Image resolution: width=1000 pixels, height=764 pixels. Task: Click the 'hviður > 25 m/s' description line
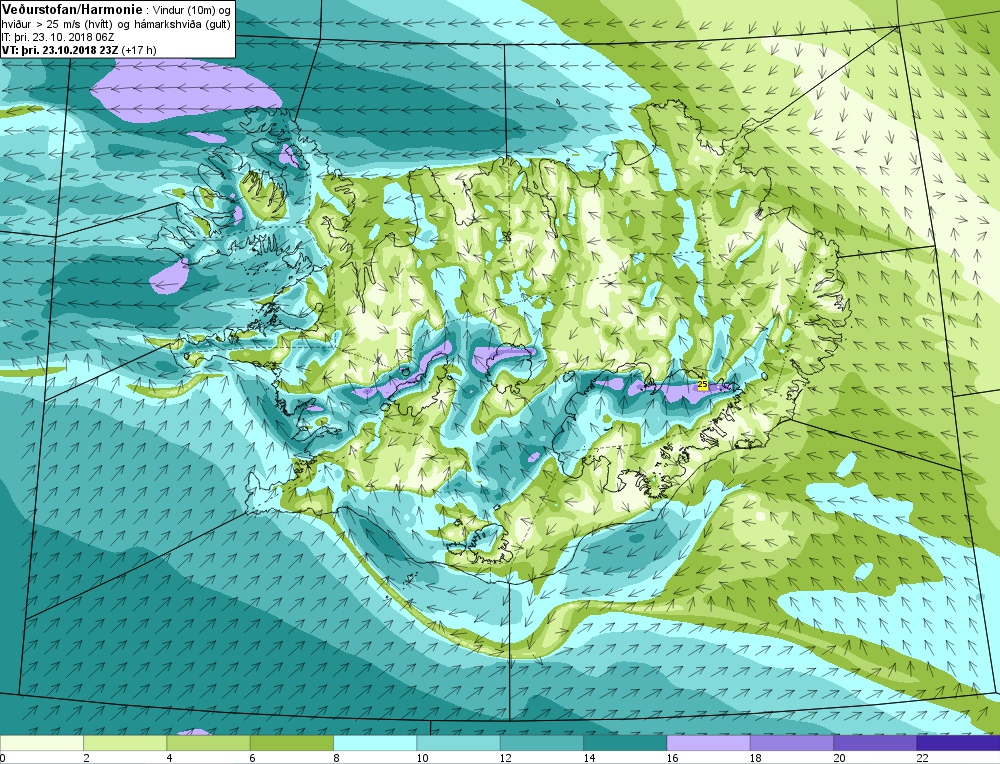tap(116, 24)
